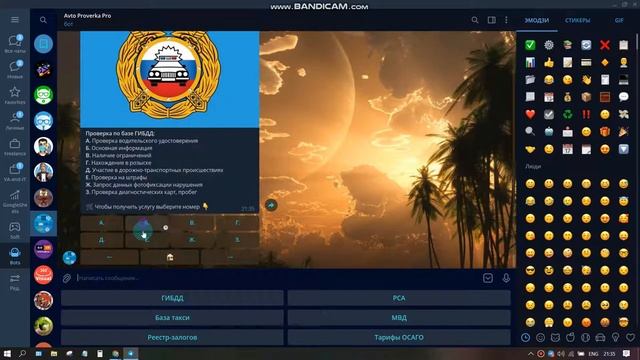Select the "Боты" folder
This screenshot has height=360, width=640.
15,256
